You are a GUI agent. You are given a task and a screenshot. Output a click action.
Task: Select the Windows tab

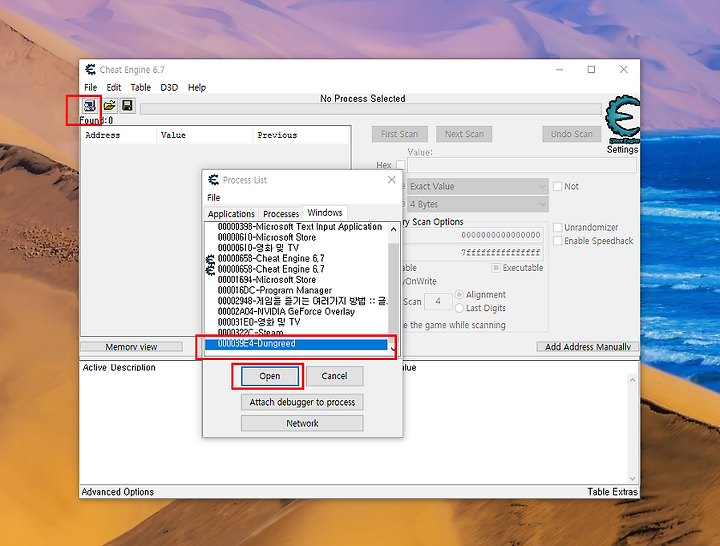pos(325,213)
